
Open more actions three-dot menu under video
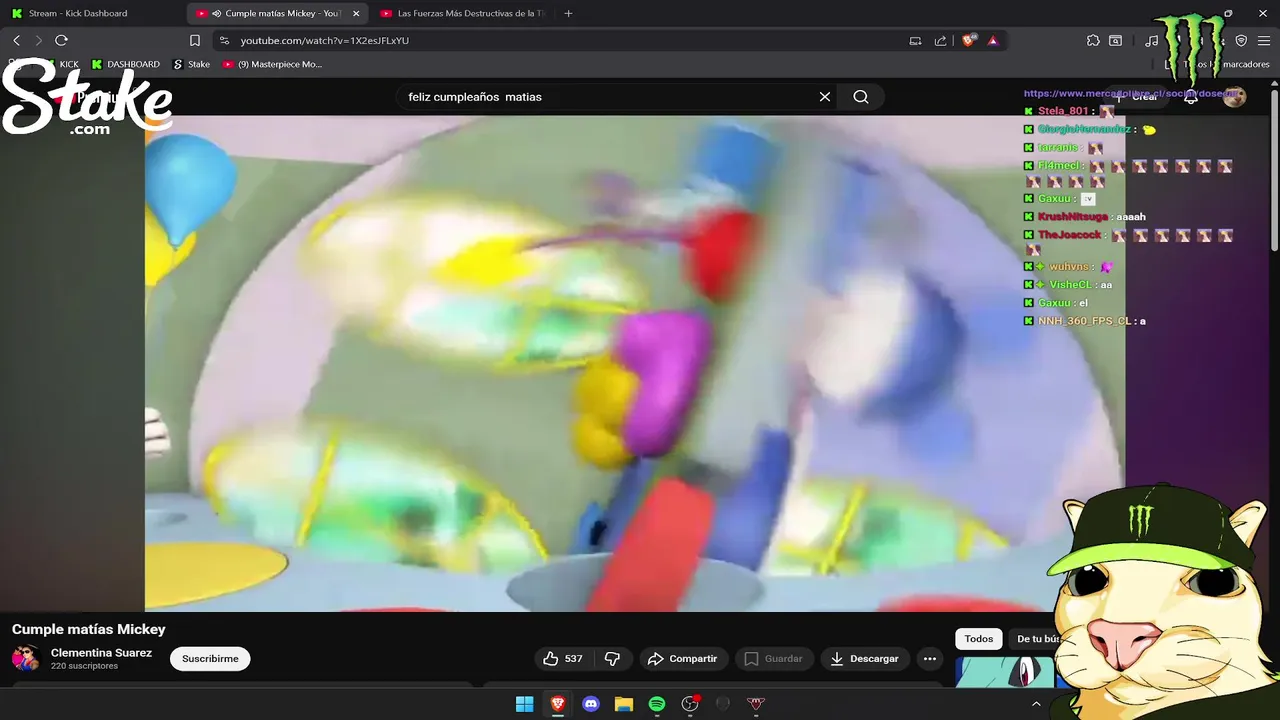[930, 659]
